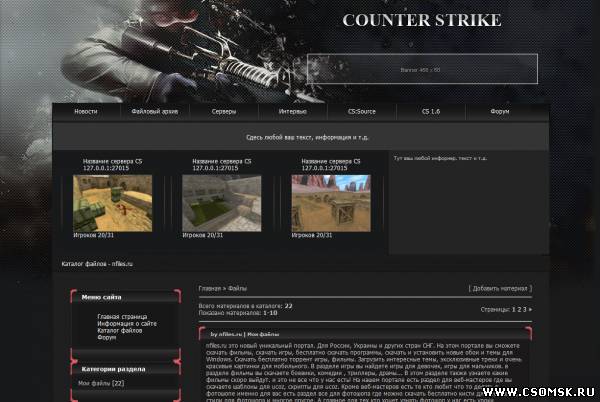Viewport: 600px width, 402px height.
Task: Open the Мои файлы entry header link
Action: click(x=263, y=334)
